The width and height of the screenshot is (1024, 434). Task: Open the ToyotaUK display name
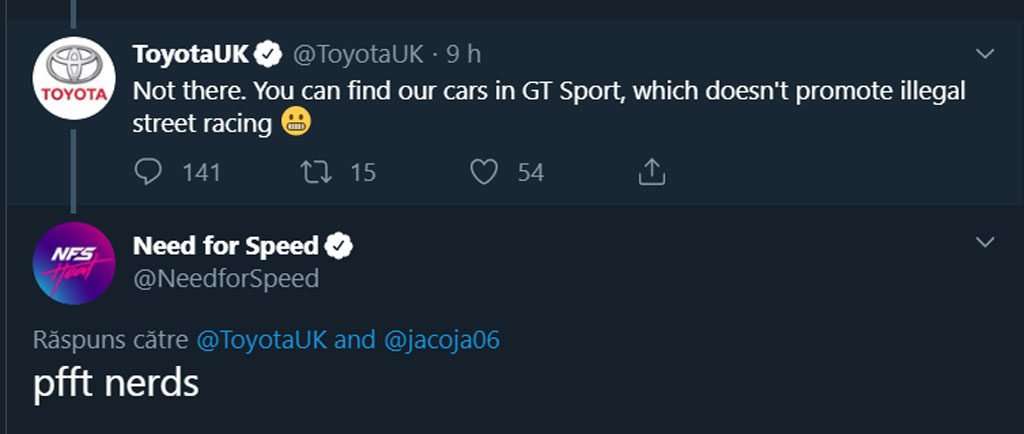(x=191, y=55)
